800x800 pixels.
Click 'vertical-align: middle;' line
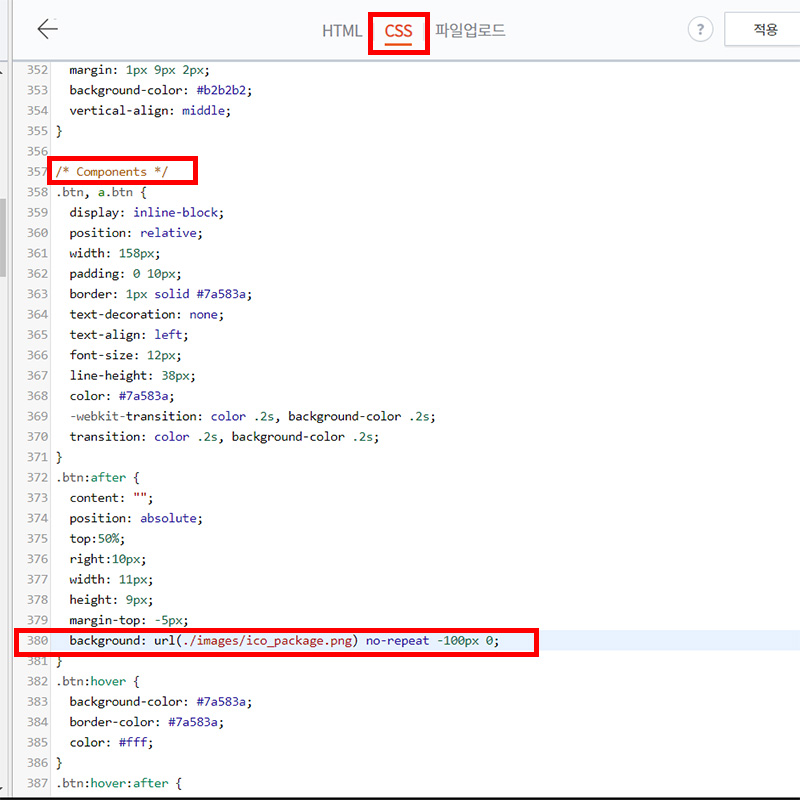pos(150,110)
